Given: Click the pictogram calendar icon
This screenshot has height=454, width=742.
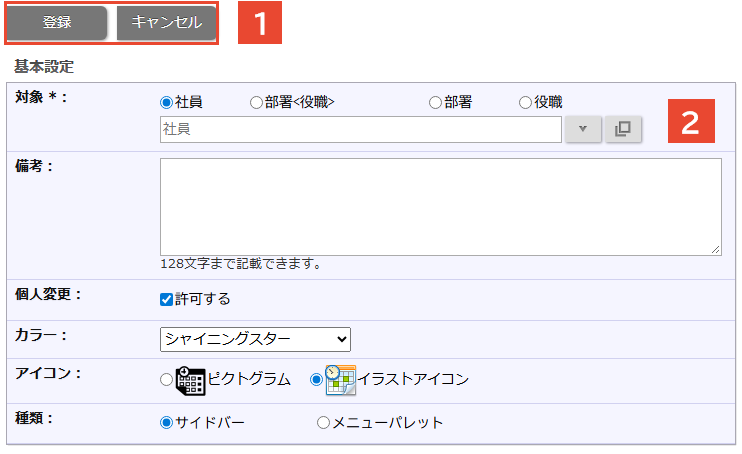Looking at the screenshot, I should pos(190,380).
